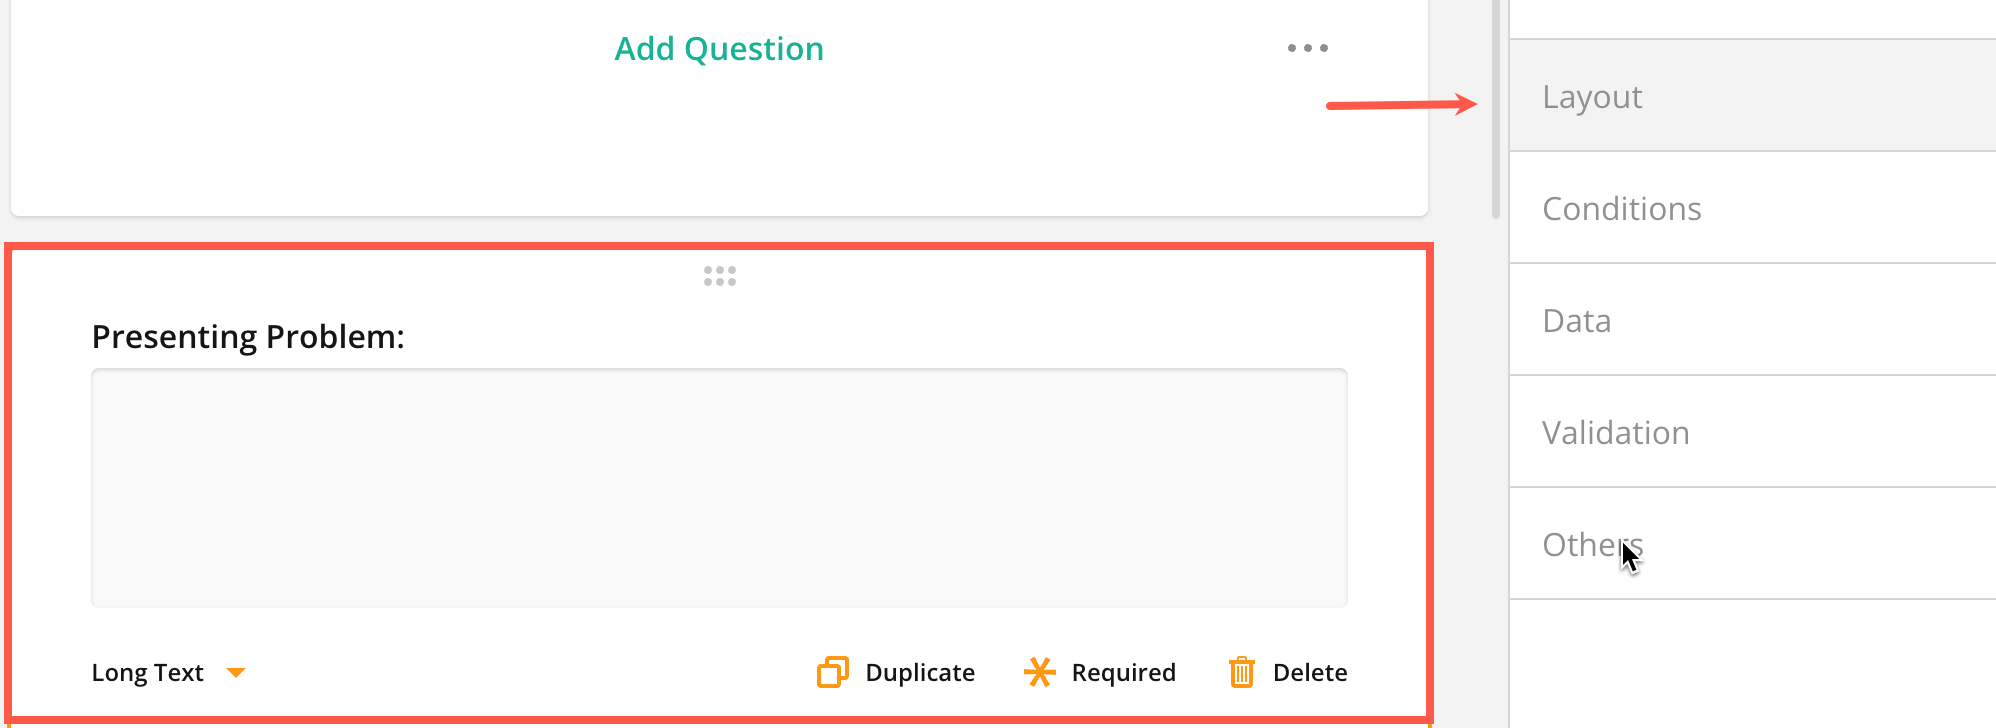The height and width of the screenshot is (728, 1996).
Task: Click the orange Required asterisk icon
Action: coord(1040,672)
